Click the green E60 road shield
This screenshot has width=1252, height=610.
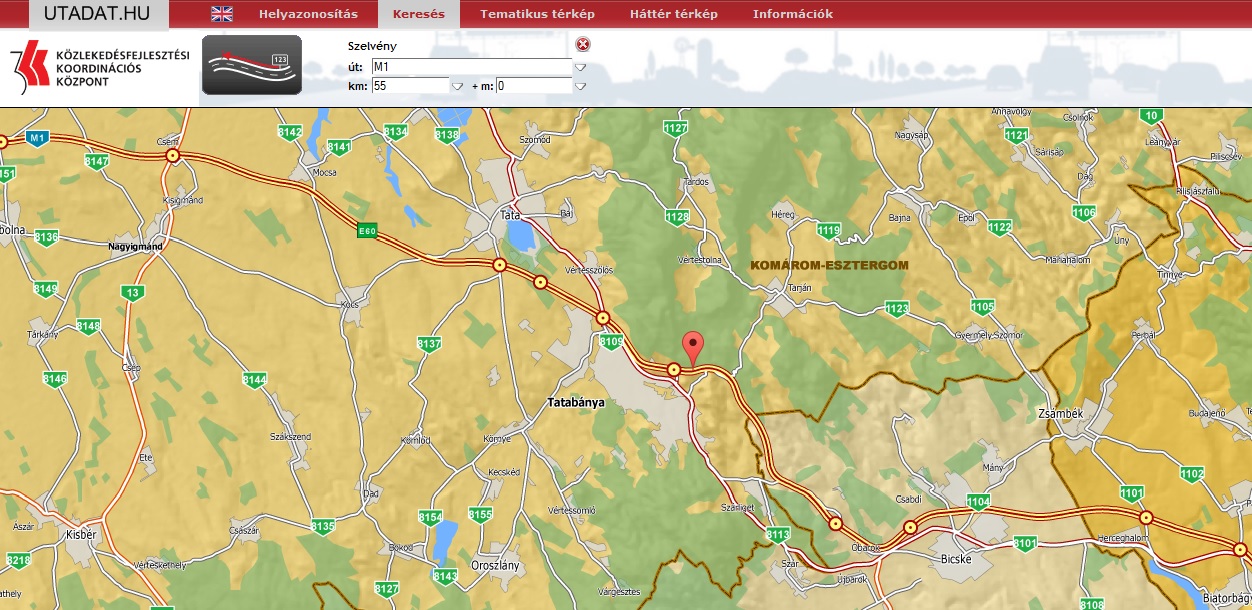point(368,230)
